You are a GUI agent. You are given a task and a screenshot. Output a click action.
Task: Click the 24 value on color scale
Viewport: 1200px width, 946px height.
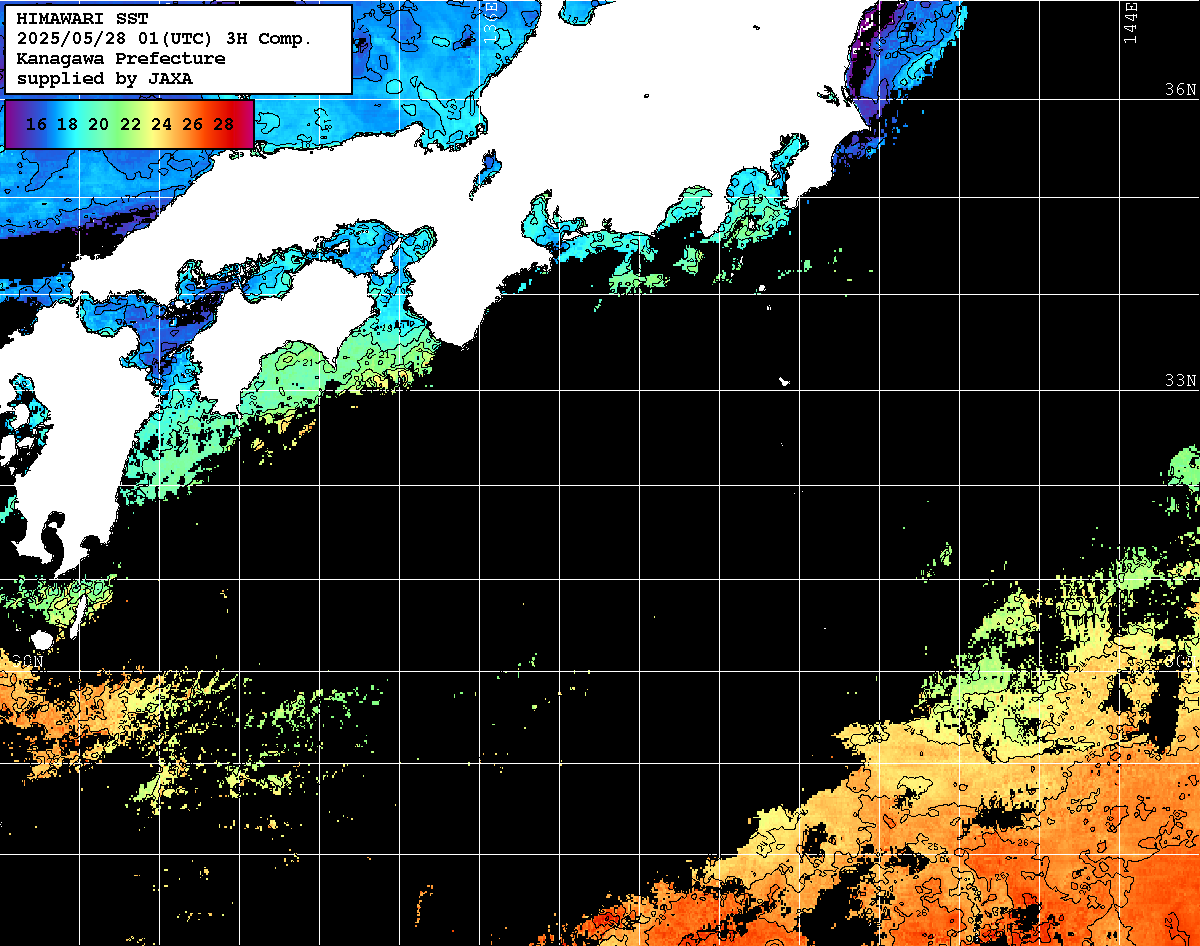(x=161, y=124)
